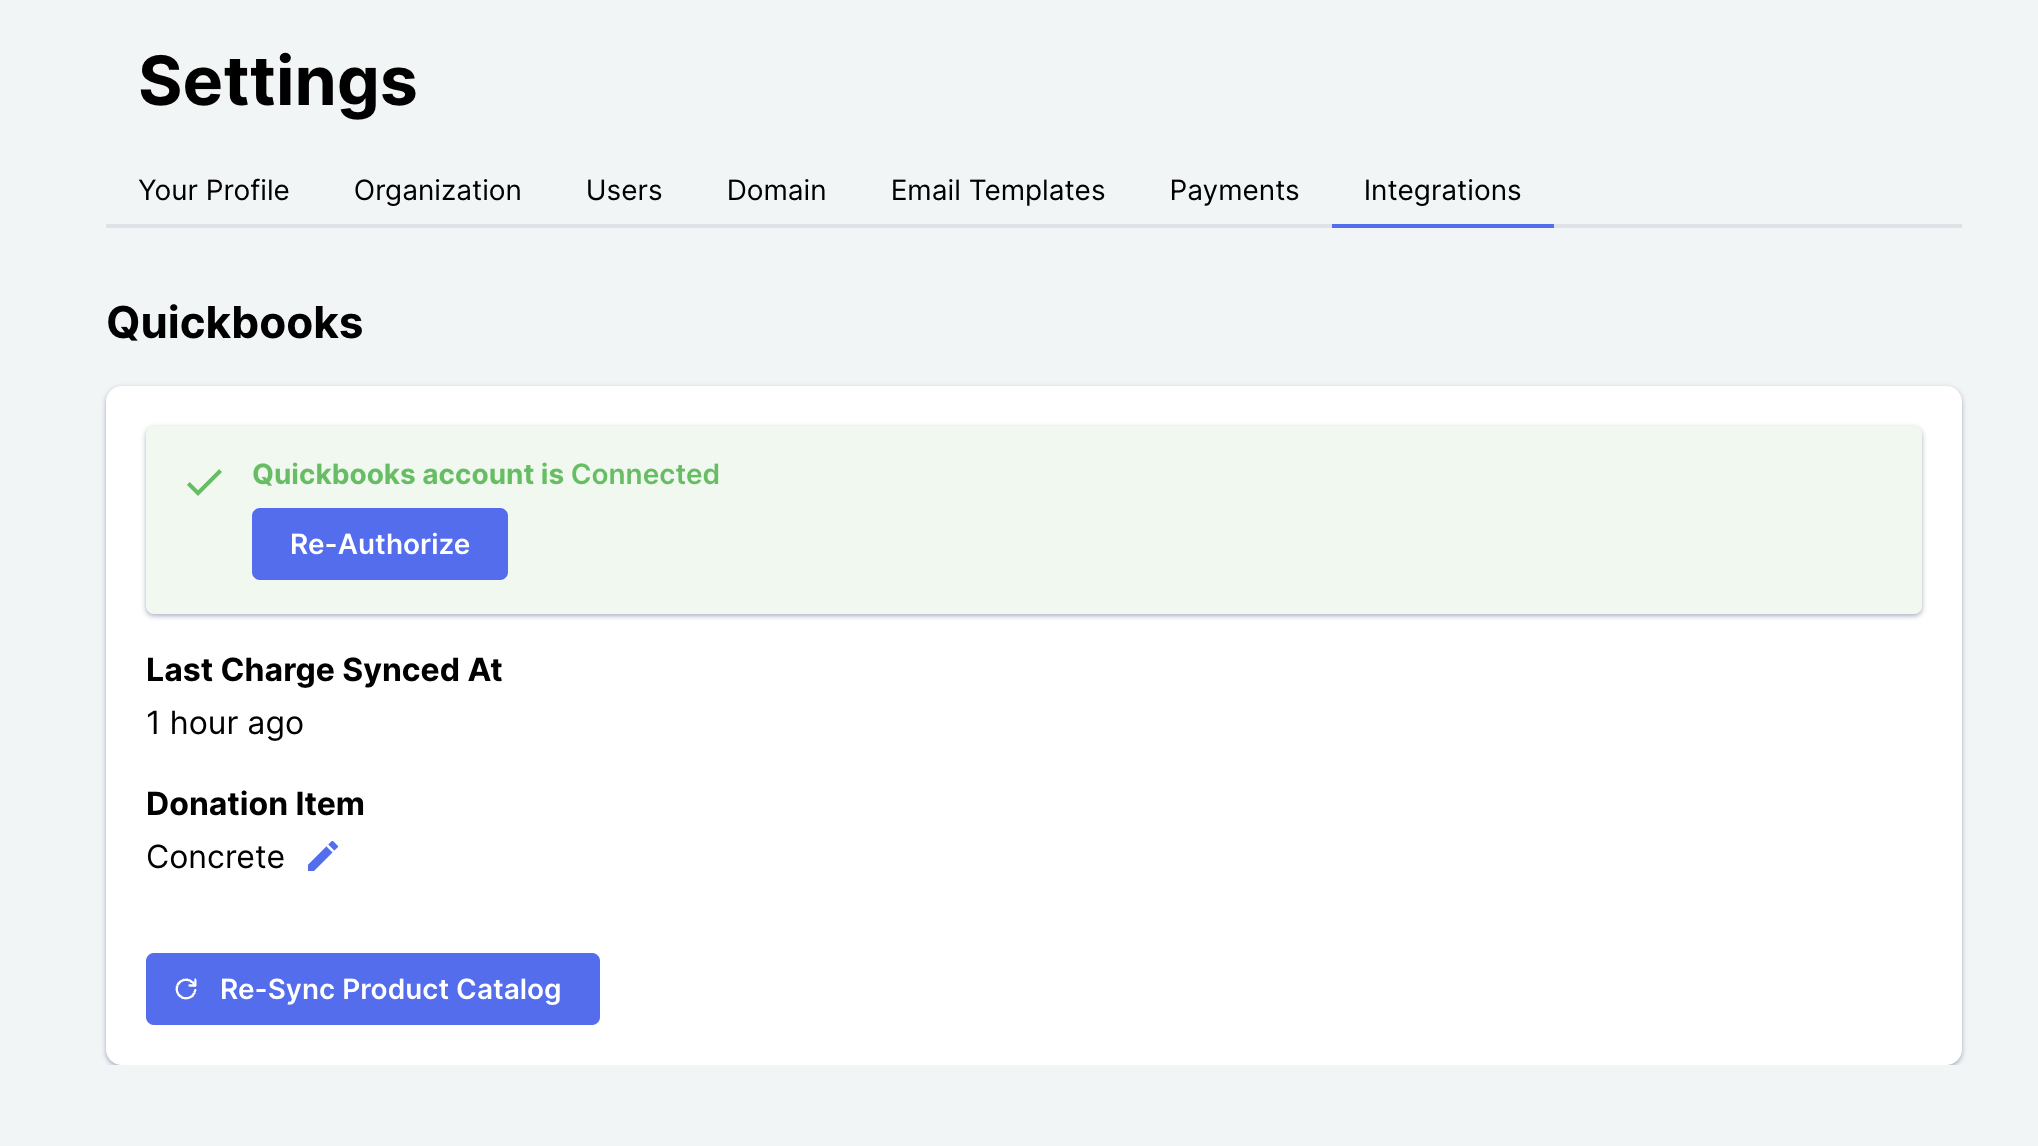Click the Re-Authorize button
The image size is (2038, 1146).
[x=379, y=544]
